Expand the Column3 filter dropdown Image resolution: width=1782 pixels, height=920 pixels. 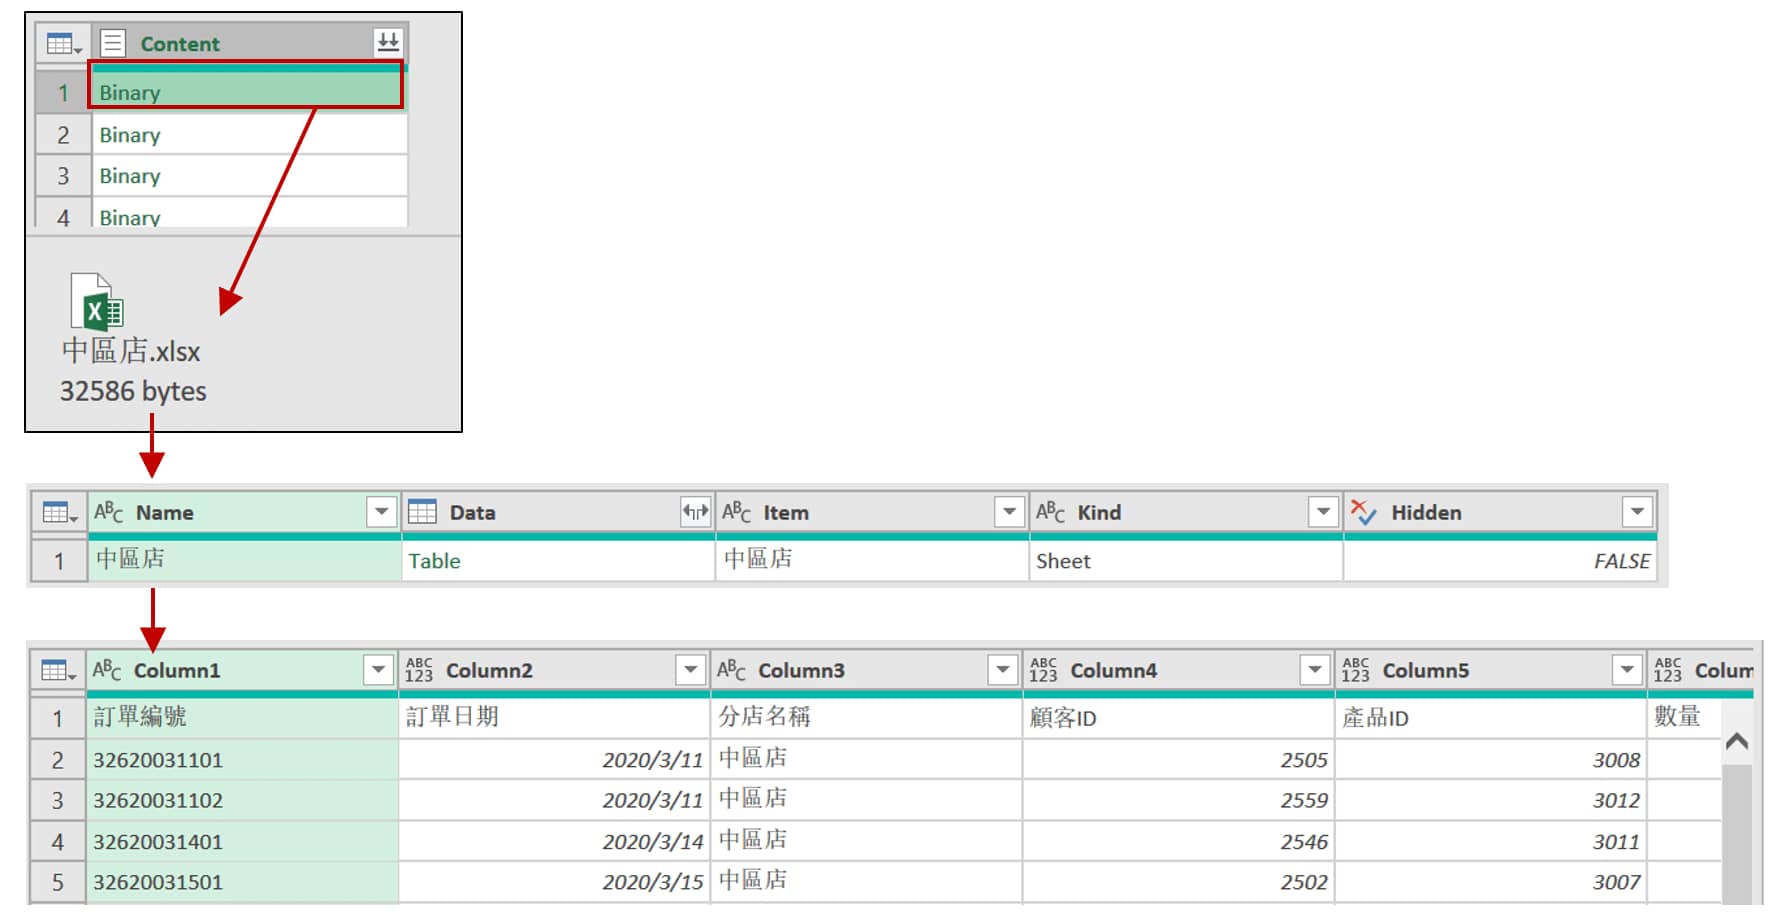tap(1002, 670)
